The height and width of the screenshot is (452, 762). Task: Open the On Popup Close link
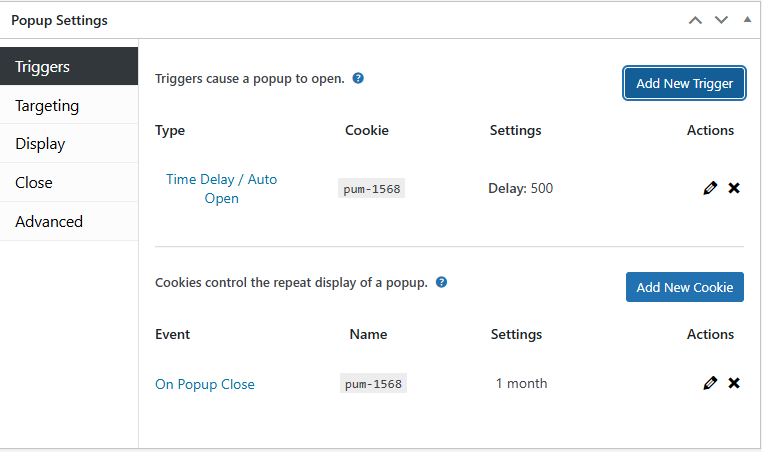(205, 384)
